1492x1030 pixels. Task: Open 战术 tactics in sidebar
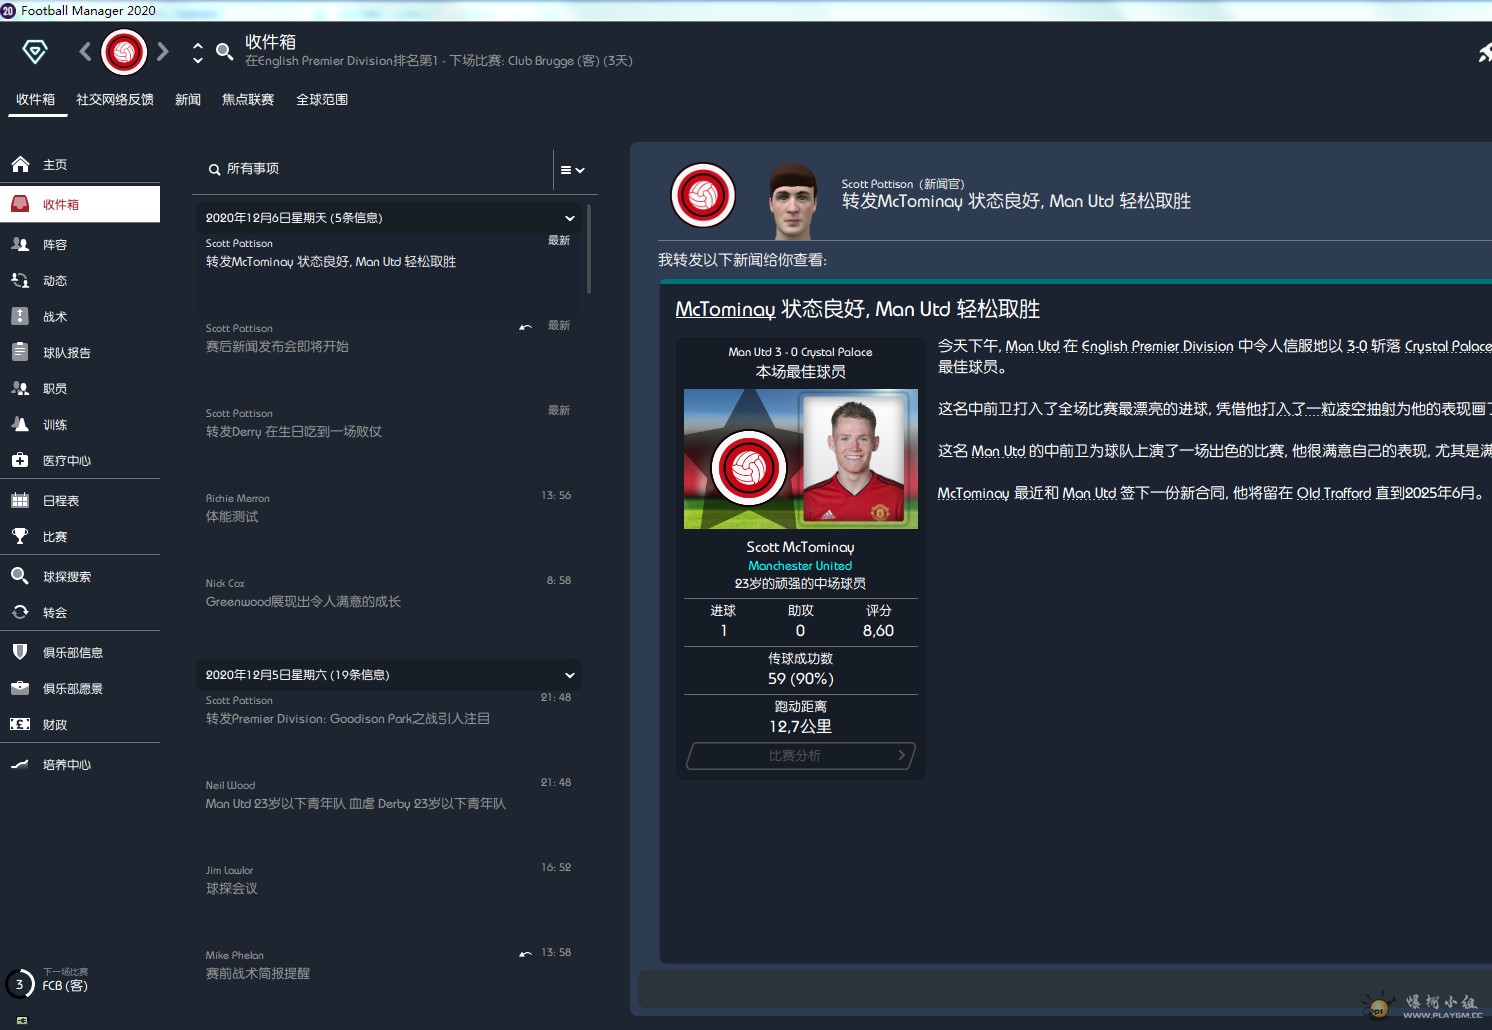[80, 316]
